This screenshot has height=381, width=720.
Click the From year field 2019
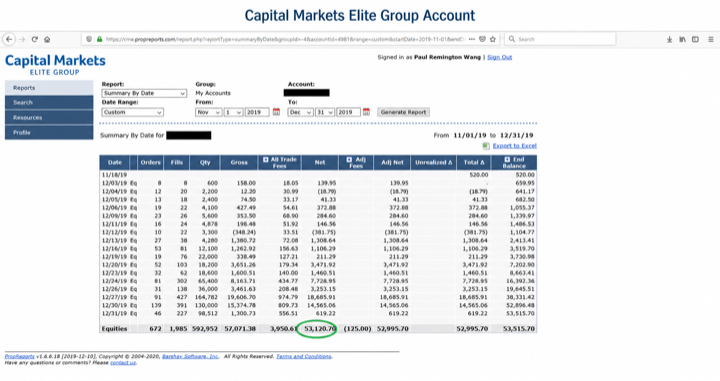coord(257,112)
